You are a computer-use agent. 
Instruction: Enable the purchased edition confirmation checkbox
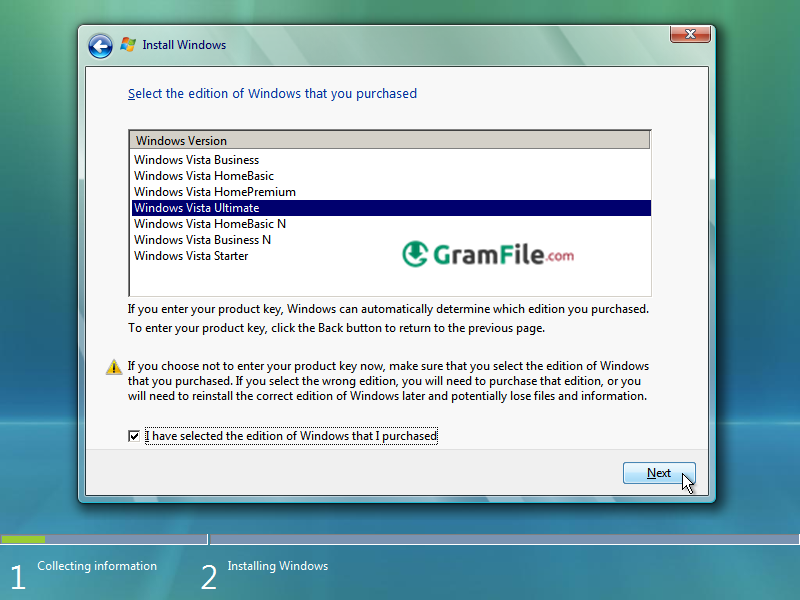134,435
